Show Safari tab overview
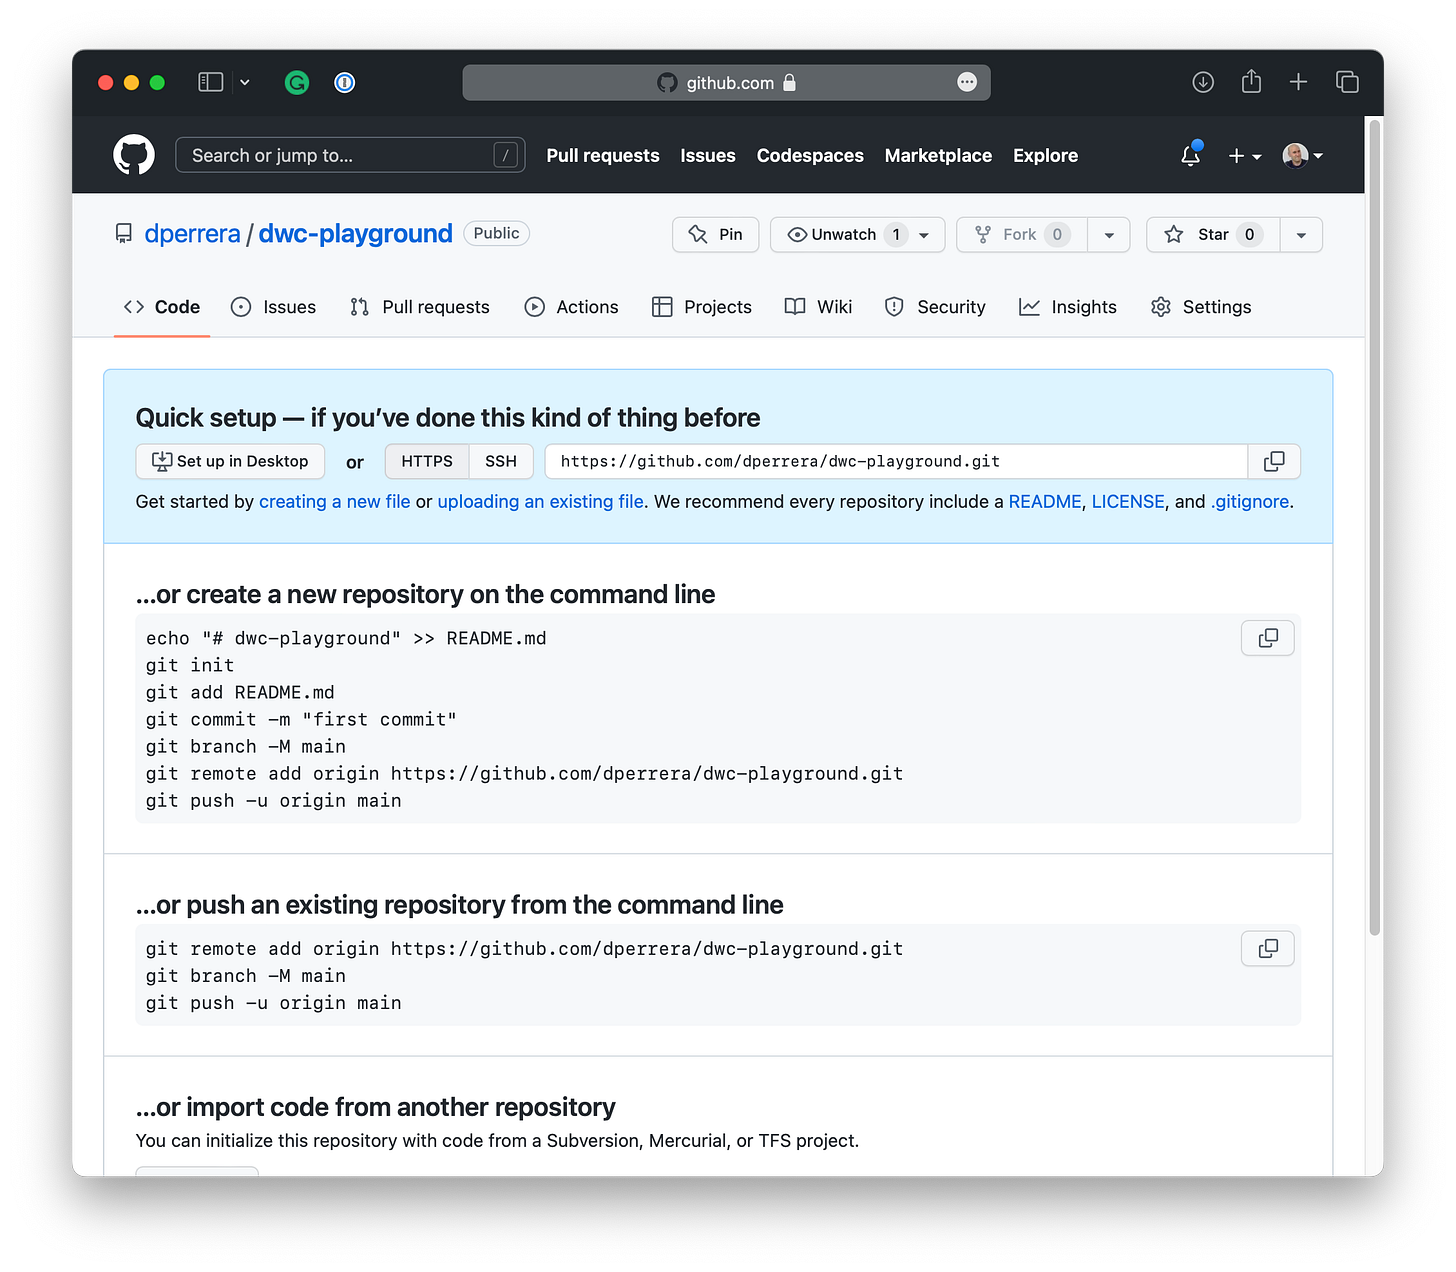The image size is (1456, 1272). pyautogui.click(x=1347, y=82)
